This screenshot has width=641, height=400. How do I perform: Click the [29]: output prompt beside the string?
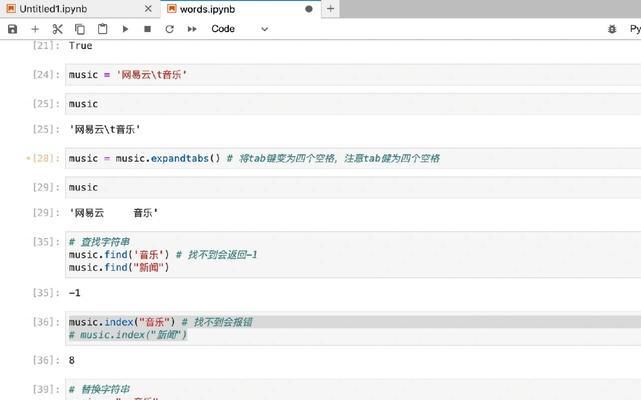point(46,213)
